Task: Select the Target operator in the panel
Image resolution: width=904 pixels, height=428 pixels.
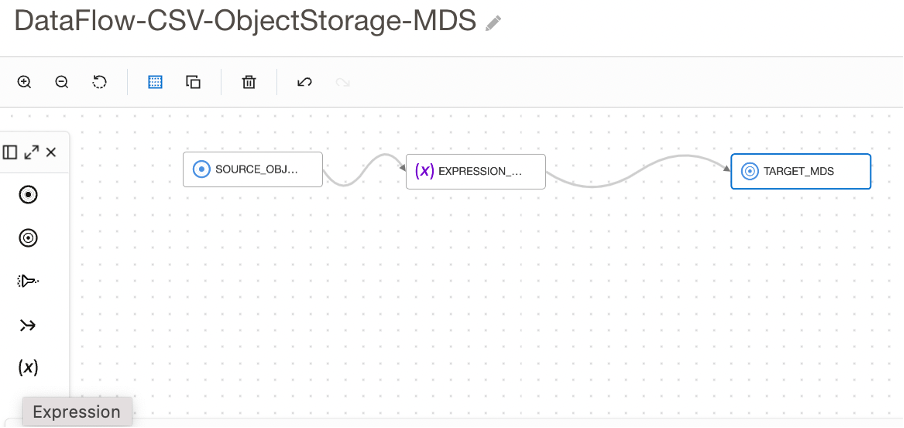Action: click(29, 238)
